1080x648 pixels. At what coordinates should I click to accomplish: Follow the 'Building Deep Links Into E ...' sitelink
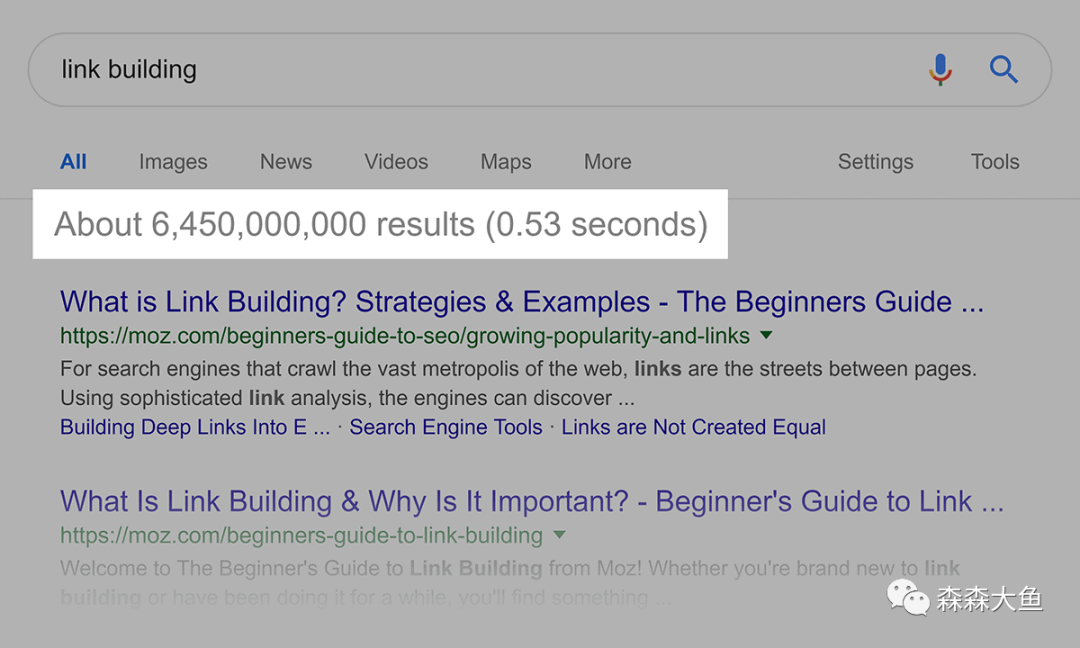click(195, 427)
